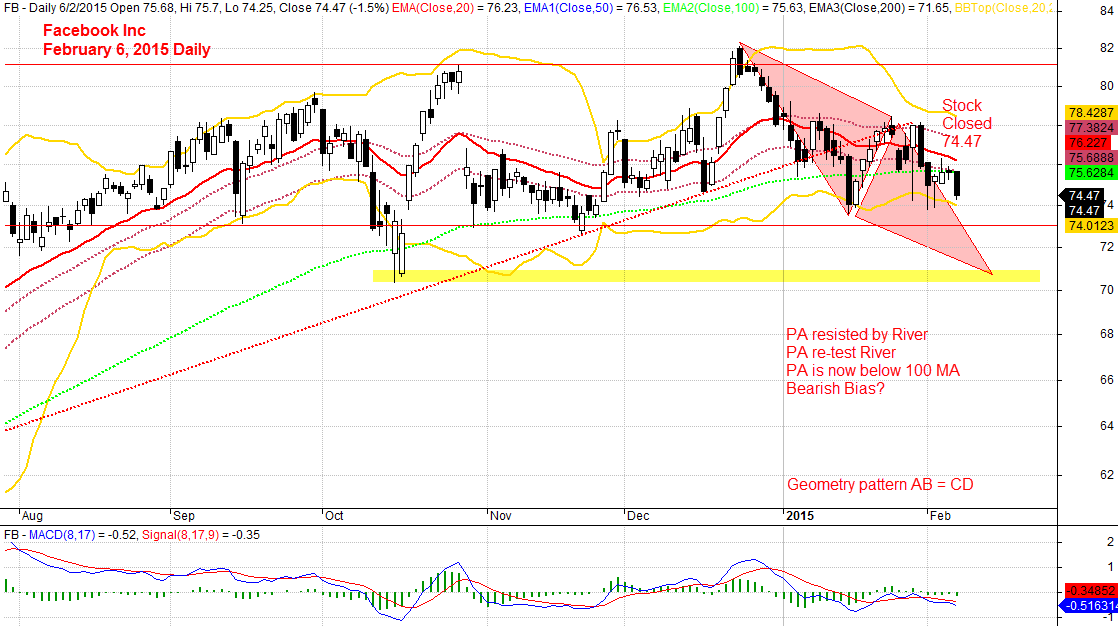Click the 68 price axis label
This screenshot has width=1118, height=626.
(1107, 334)
